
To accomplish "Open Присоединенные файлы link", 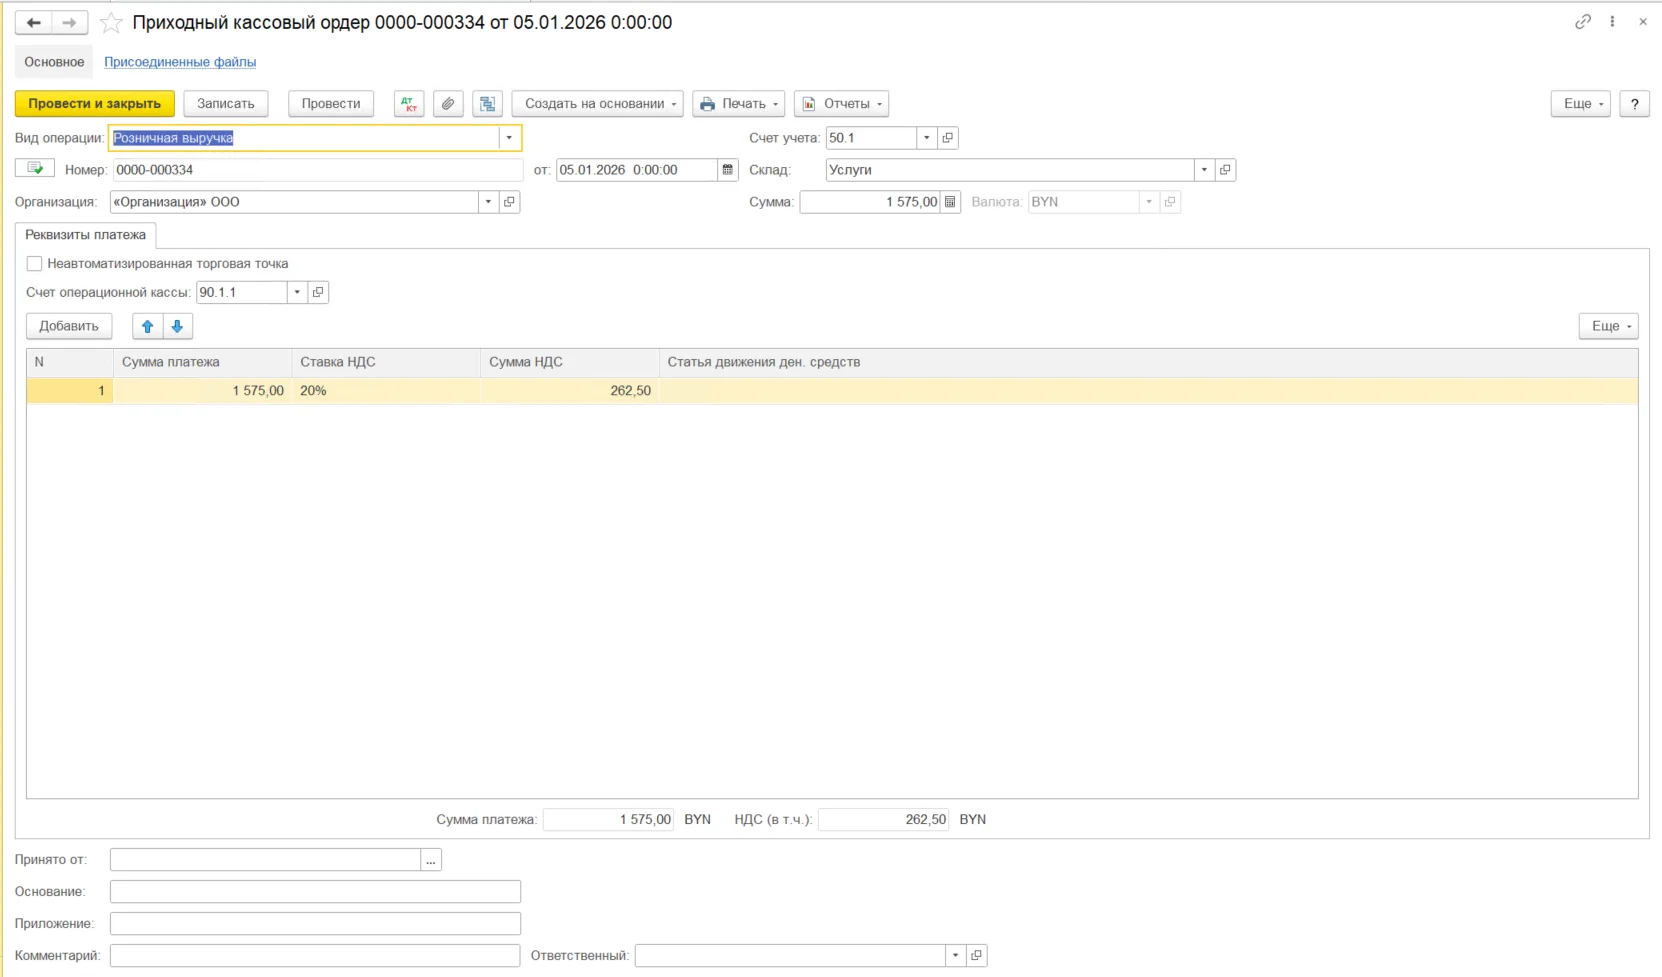I will pyautogui.click(x=180, y=62).
